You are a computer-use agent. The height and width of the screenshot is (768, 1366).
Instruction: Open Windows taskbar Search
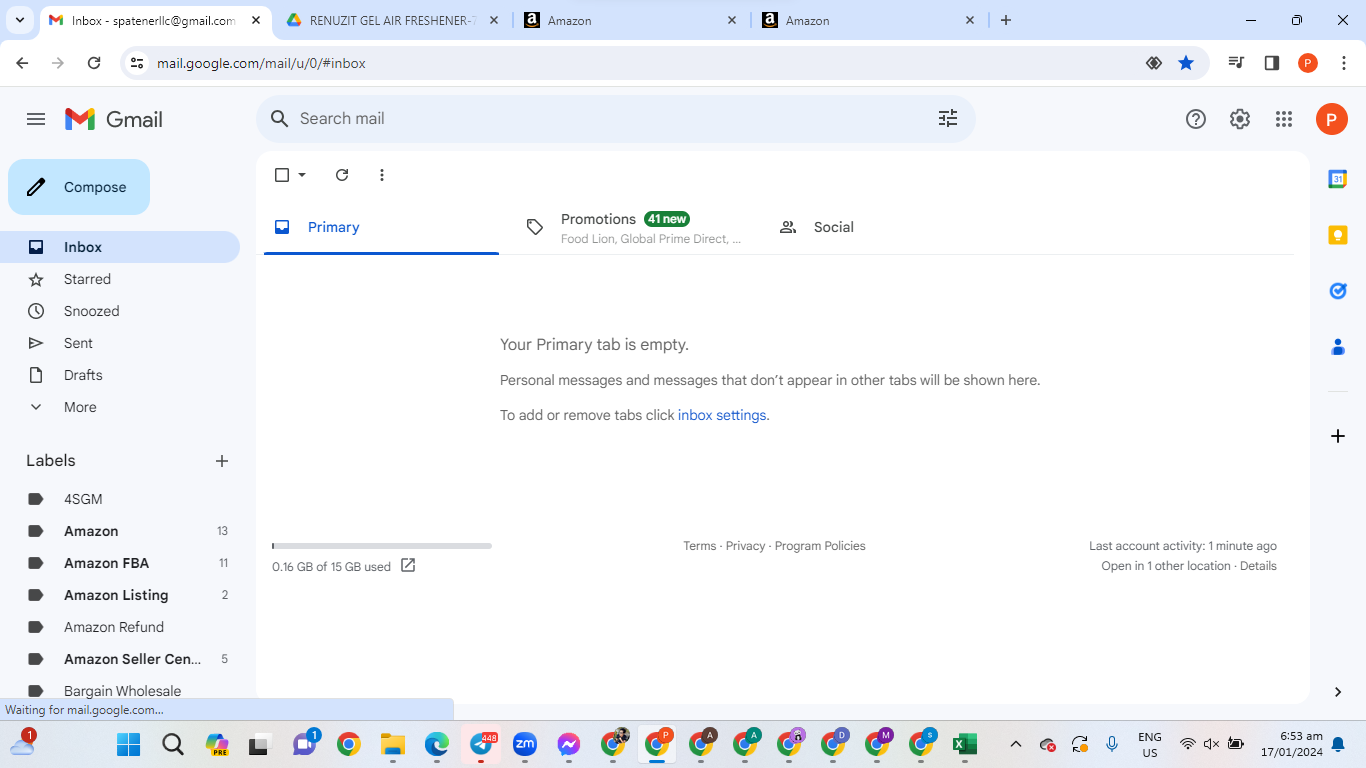(x=173, y=745)
